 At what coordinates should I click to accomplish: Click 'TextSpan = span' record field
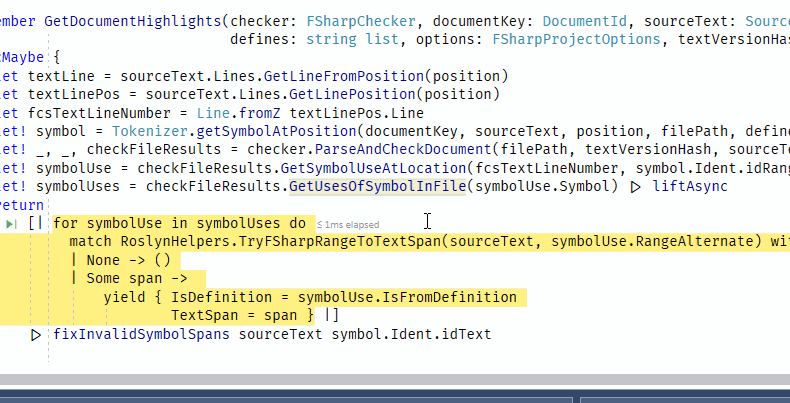234,315
